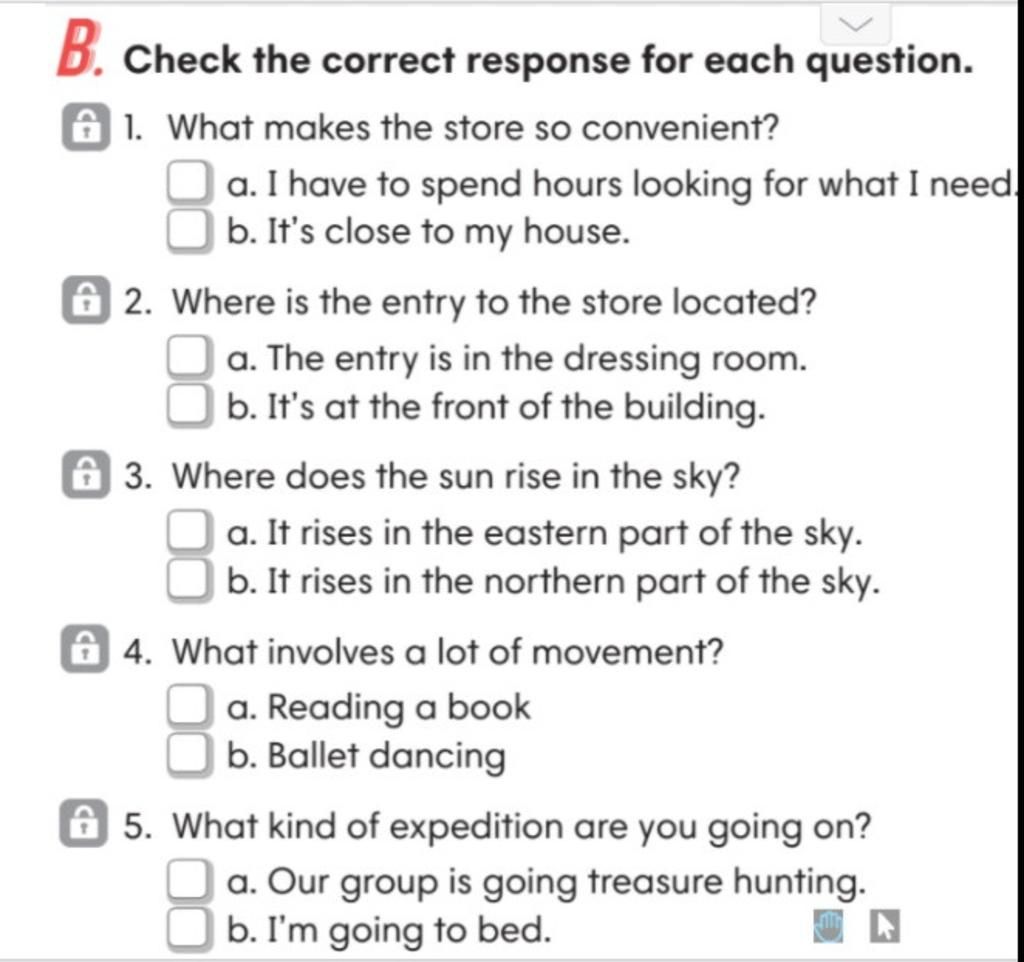The width and height of the screenshot is (1024, 962).
Task: Click the lock icon beside question 5
Action: [x=86, y=826]
